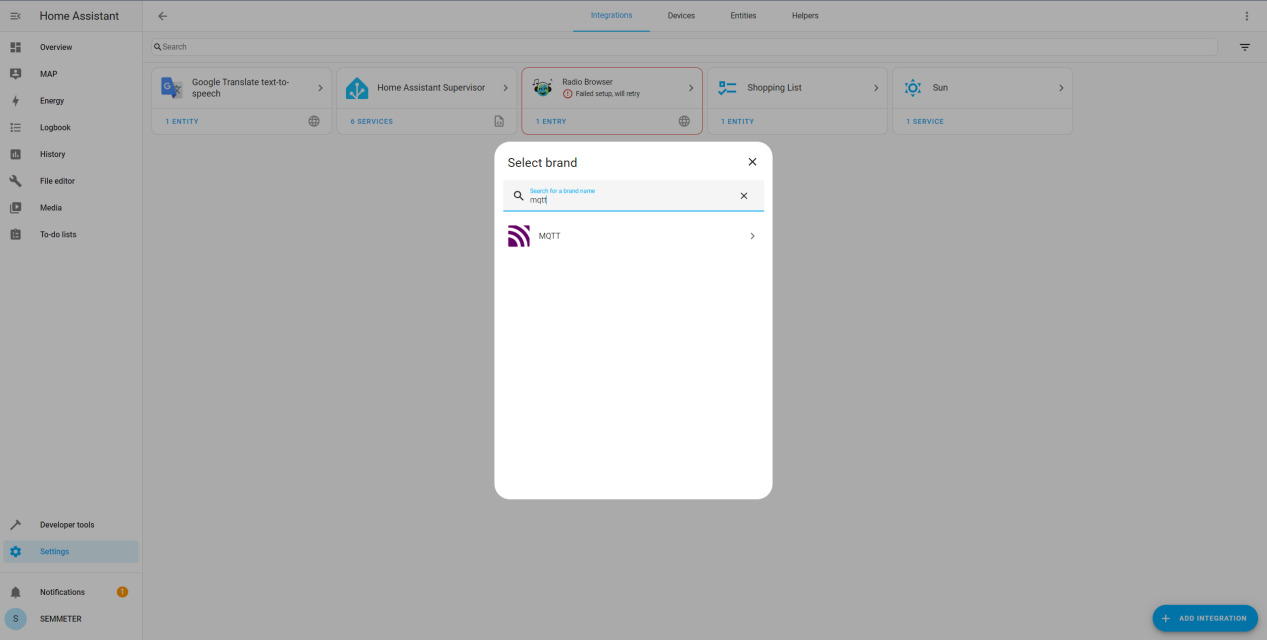Expand Radio Browser card chevron
This screenshot has width=1267, height=640.
(x=690, y=88)
